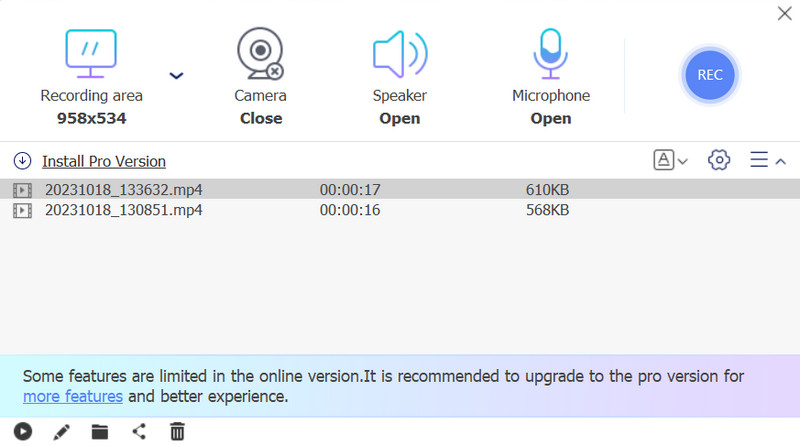This screenshot has width=800, height=446.
Task: Toggle the Camera webcam on
Action: (x=260, y=54)
